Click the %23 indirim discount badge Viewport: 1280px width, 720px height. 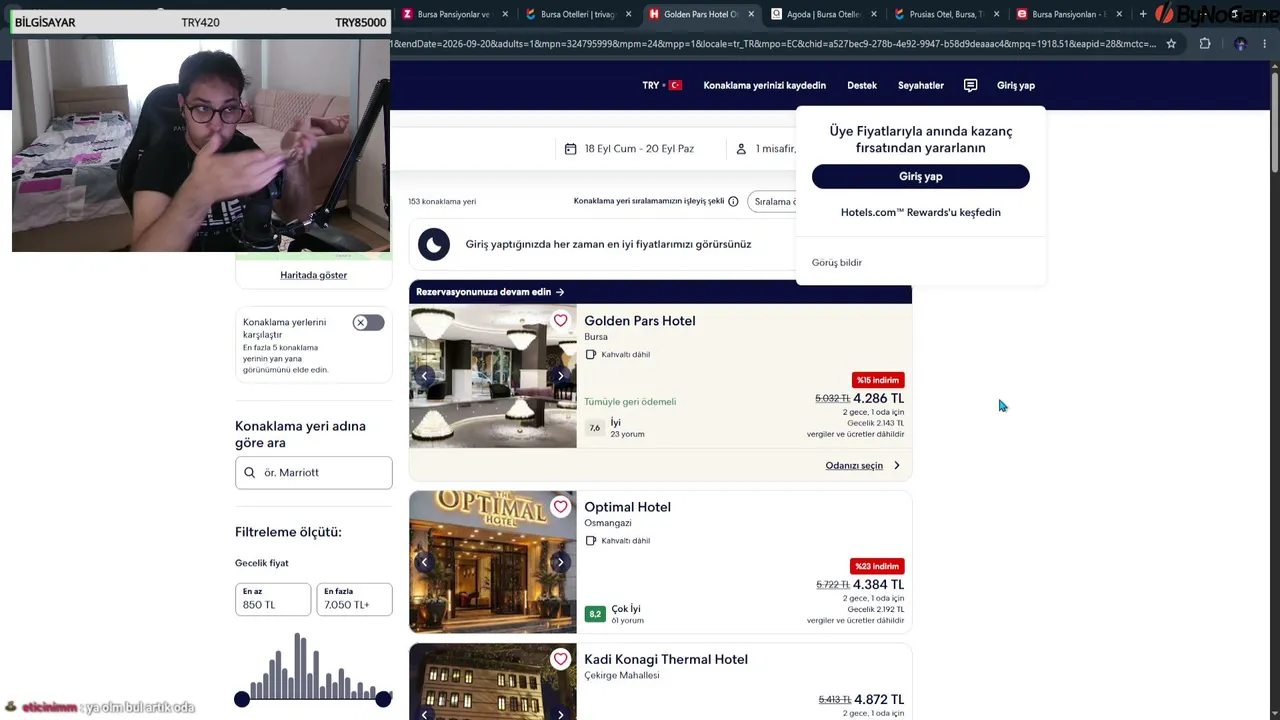878,566
